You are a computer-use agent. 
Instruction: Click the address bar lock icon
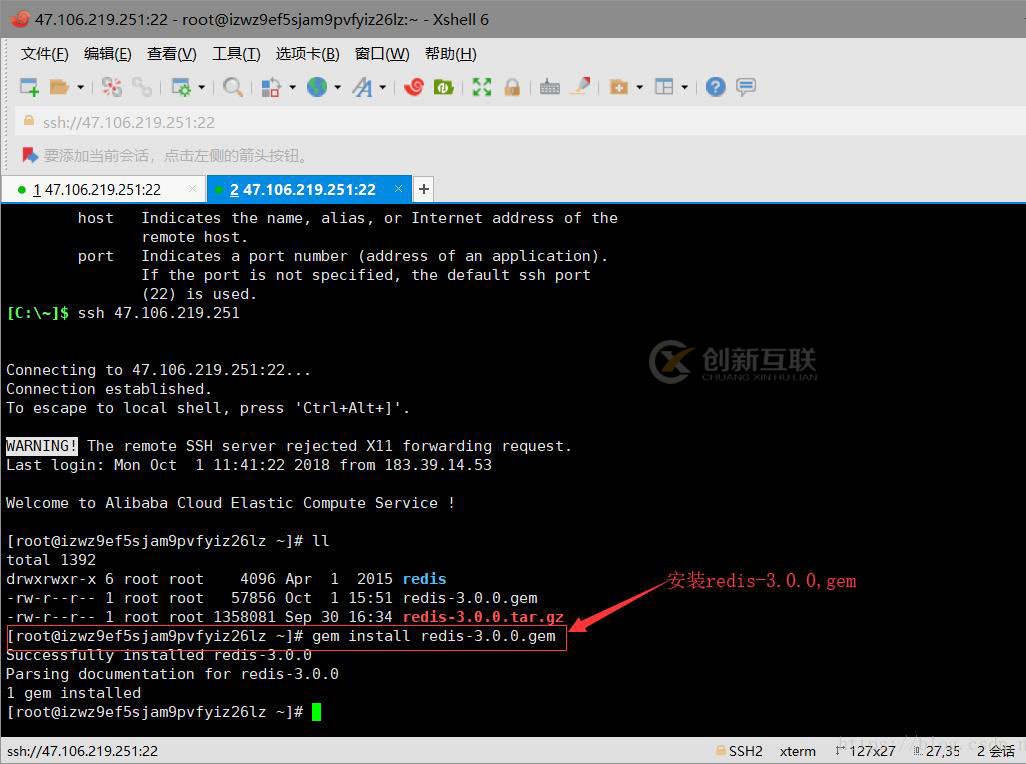point(29,121)
